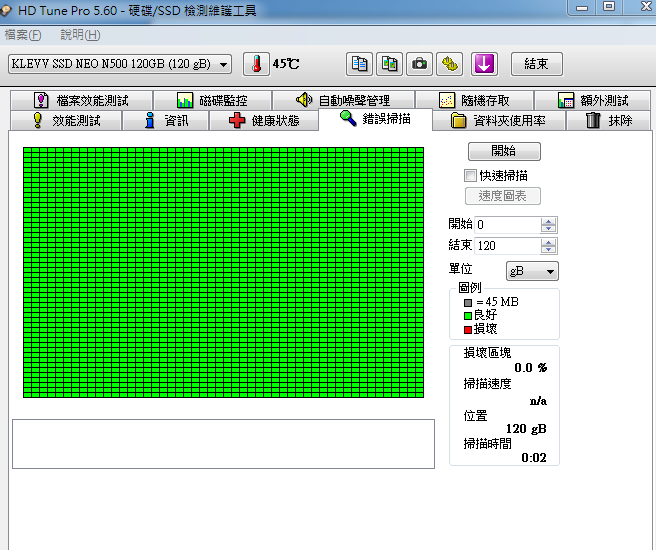Switch to the 額外測試 tab
This screenshot has width=656, height=550.
(593, 100)
